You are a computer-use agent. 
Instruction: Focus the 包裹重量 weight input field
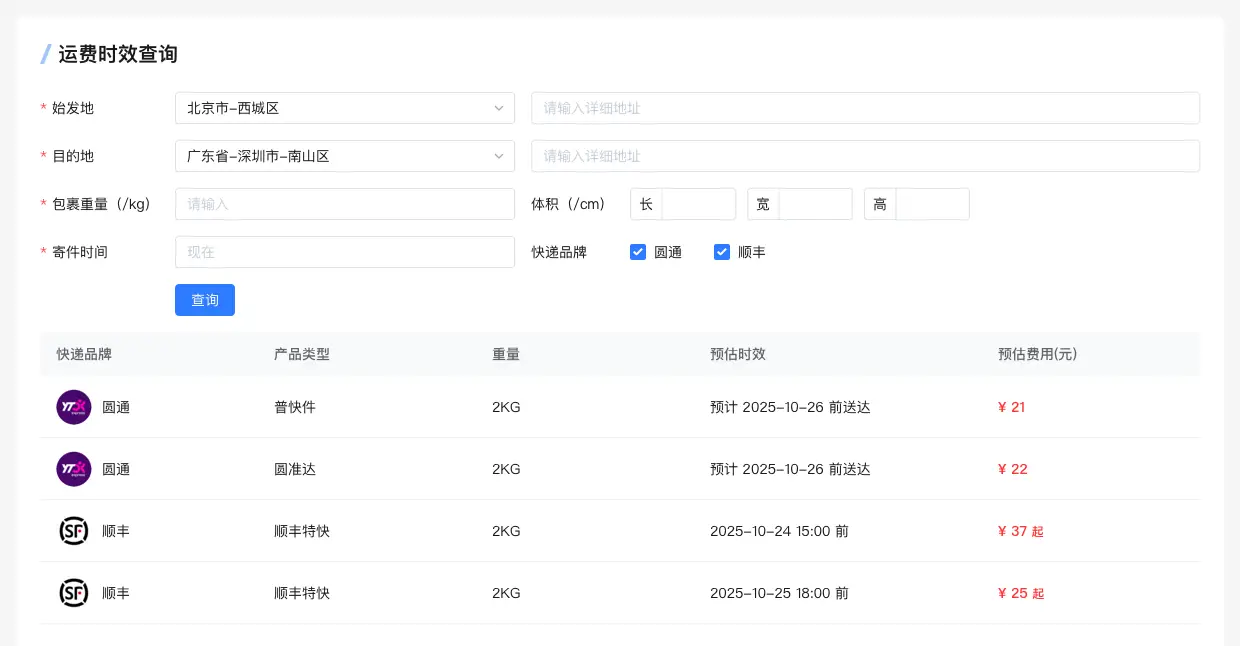click(x=344, y=204)
